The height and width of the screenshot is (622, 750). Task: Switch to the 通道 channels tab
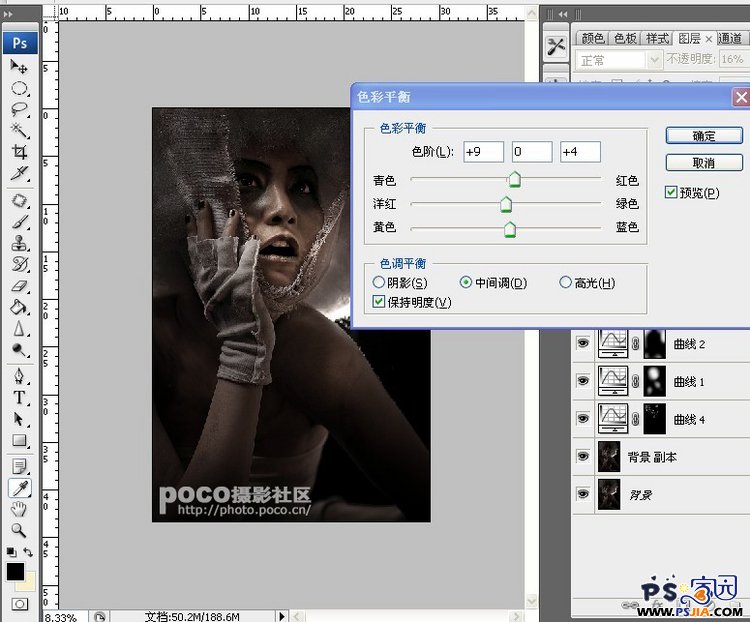(x=731, y=38)
